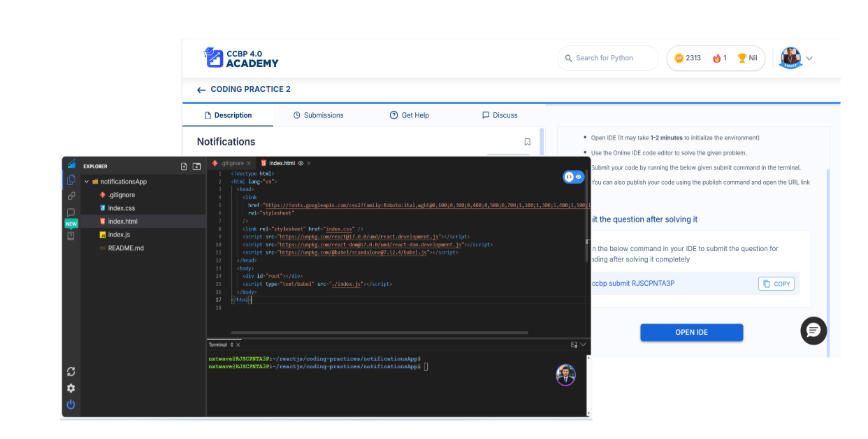The image size is (868, 439).
Task: Click the instructions panel scrollbar
Action: tap(828, 263)
